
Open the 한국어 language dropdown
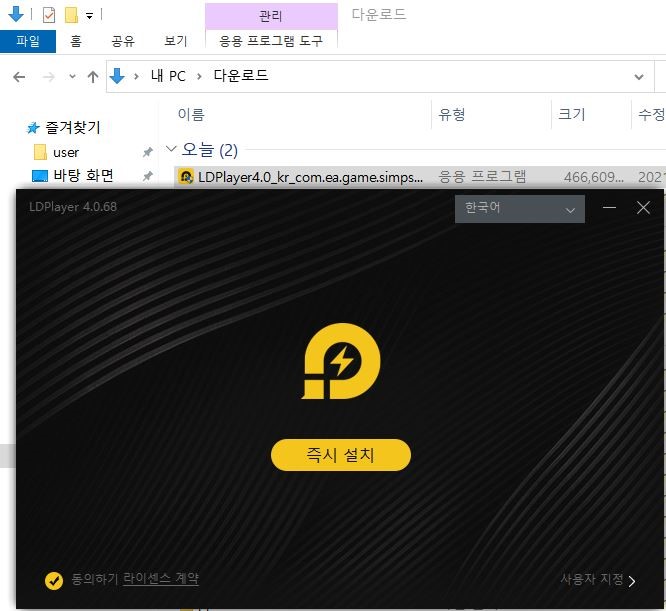click(x=519, y=208)
